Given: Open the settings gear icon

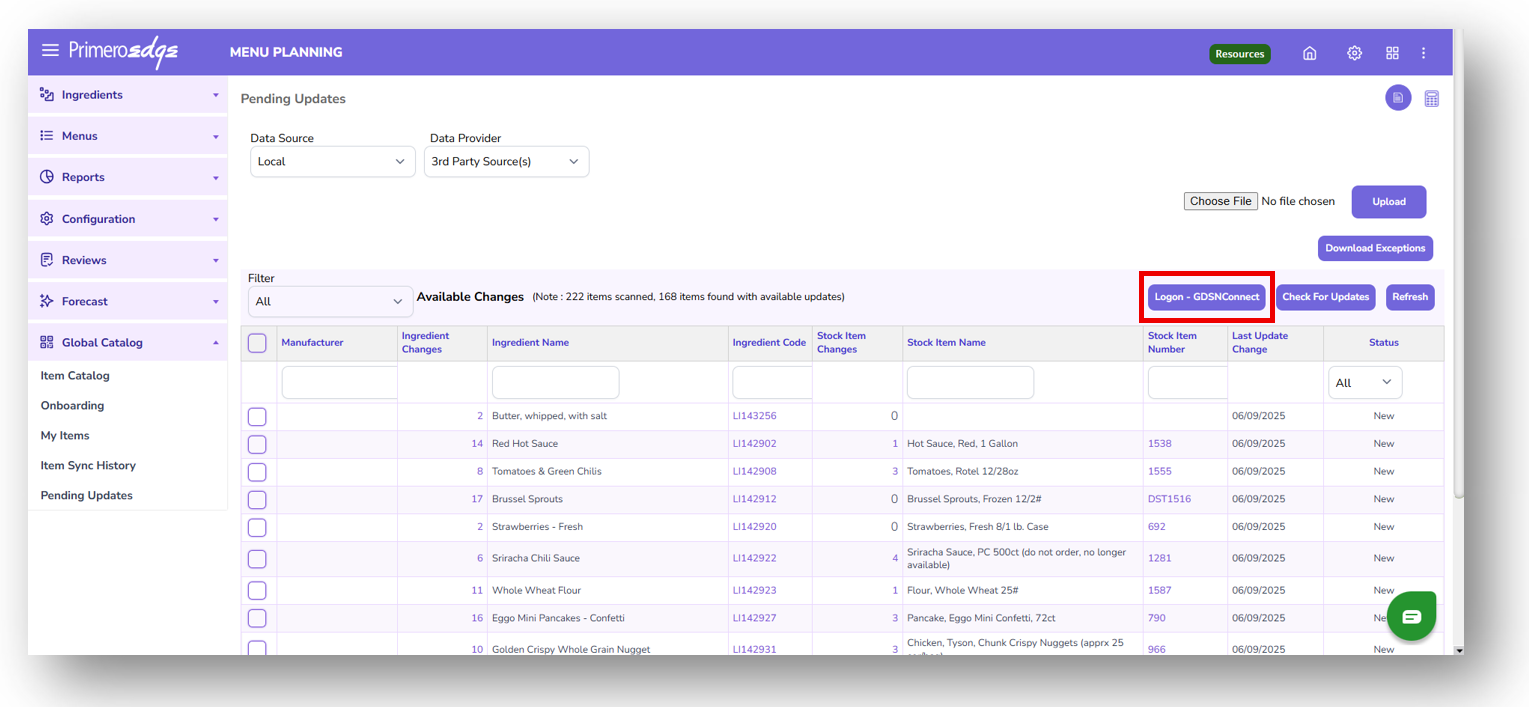Looking at the screenshot, I should pyautogui.click(x=1354, y=52).
